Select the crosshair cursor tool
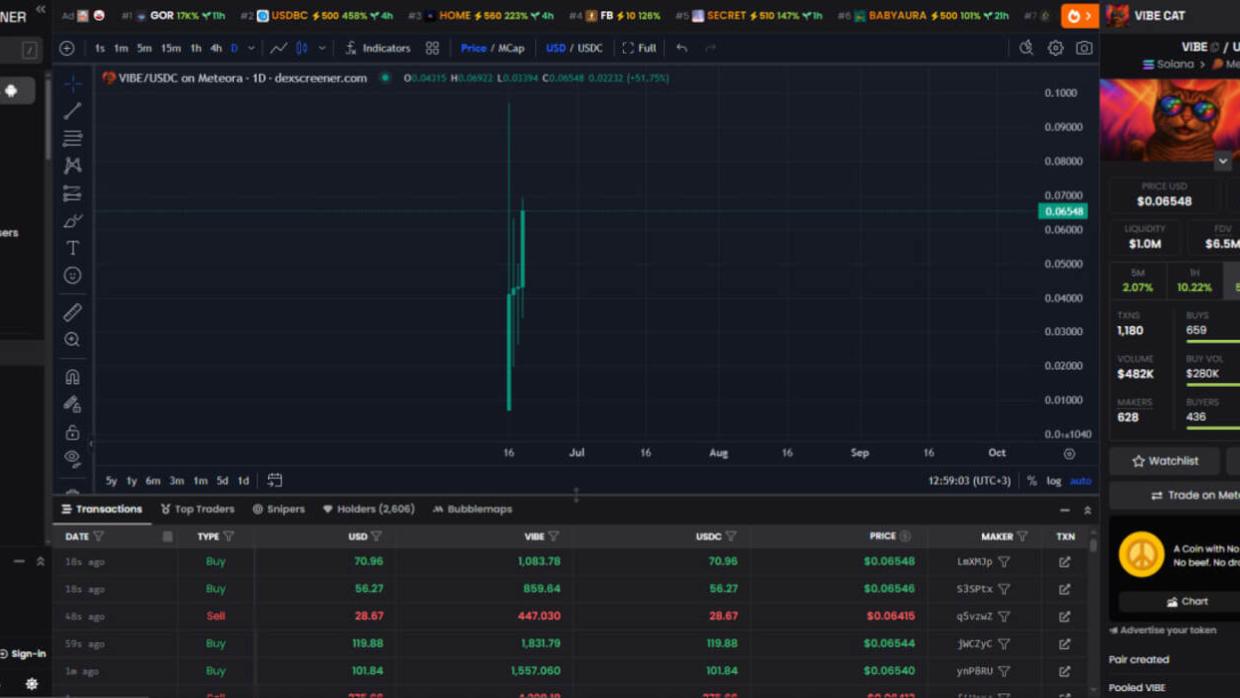This screenshot has width=1240, height=698. click(x=72, y=84)
